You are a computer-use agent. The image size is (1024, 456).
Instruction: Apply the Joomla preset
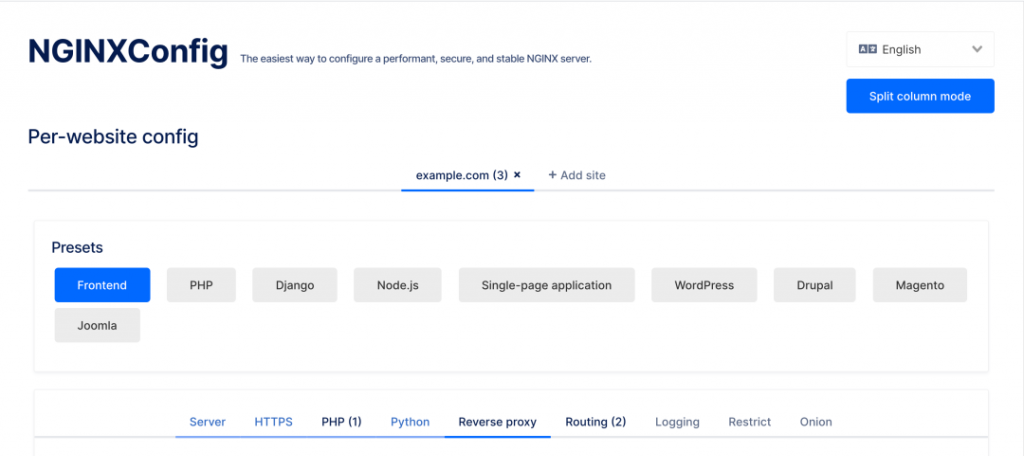97,325
